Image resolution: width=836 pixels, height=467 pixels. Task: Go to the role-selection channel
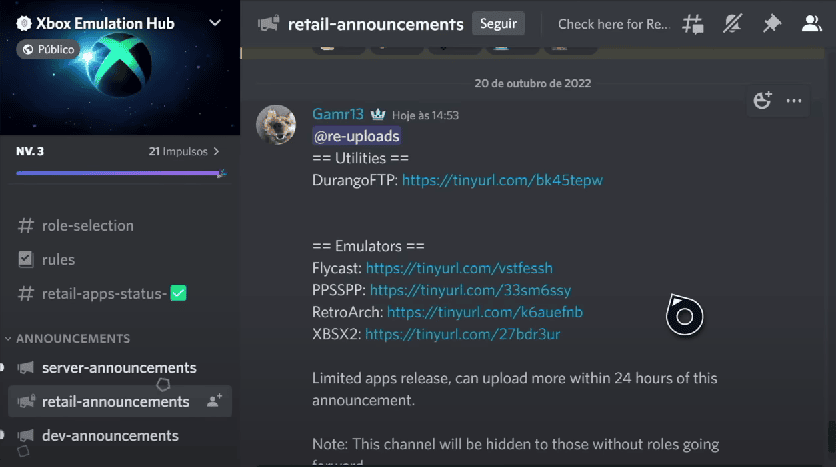pyautogui.click(x=88, y=225)
